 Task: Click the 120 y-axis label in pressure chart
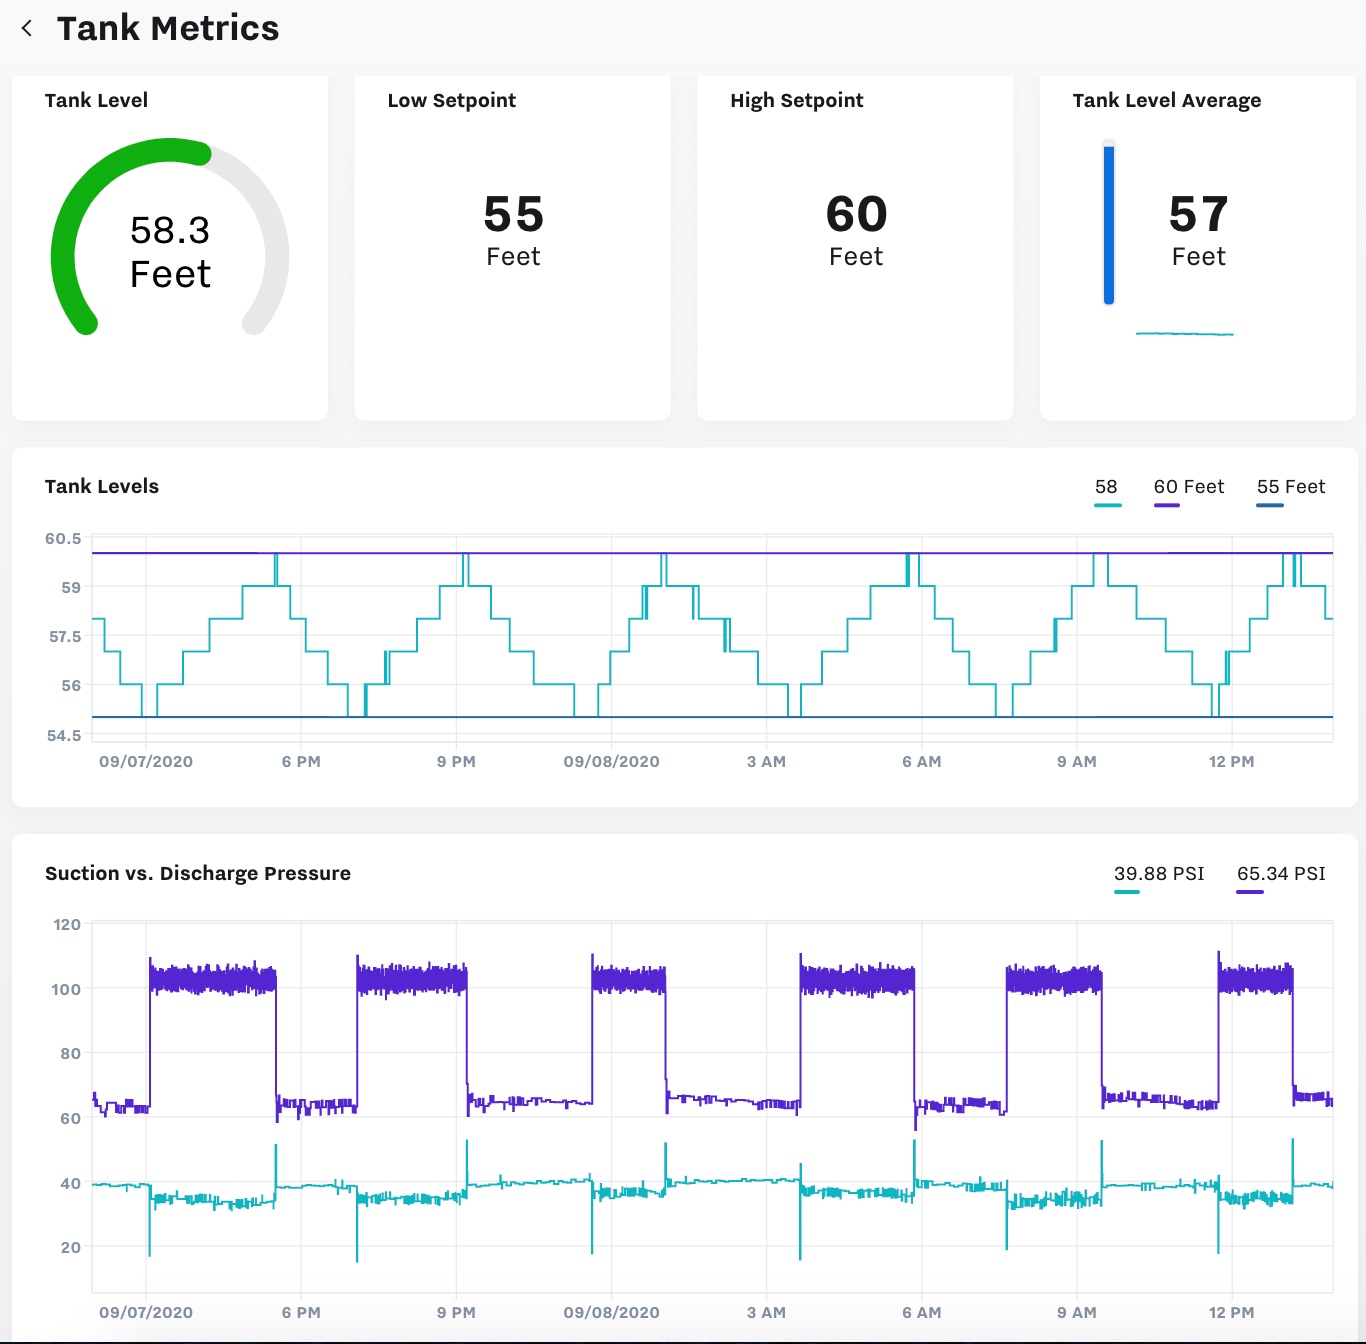(x=67, y=925)
